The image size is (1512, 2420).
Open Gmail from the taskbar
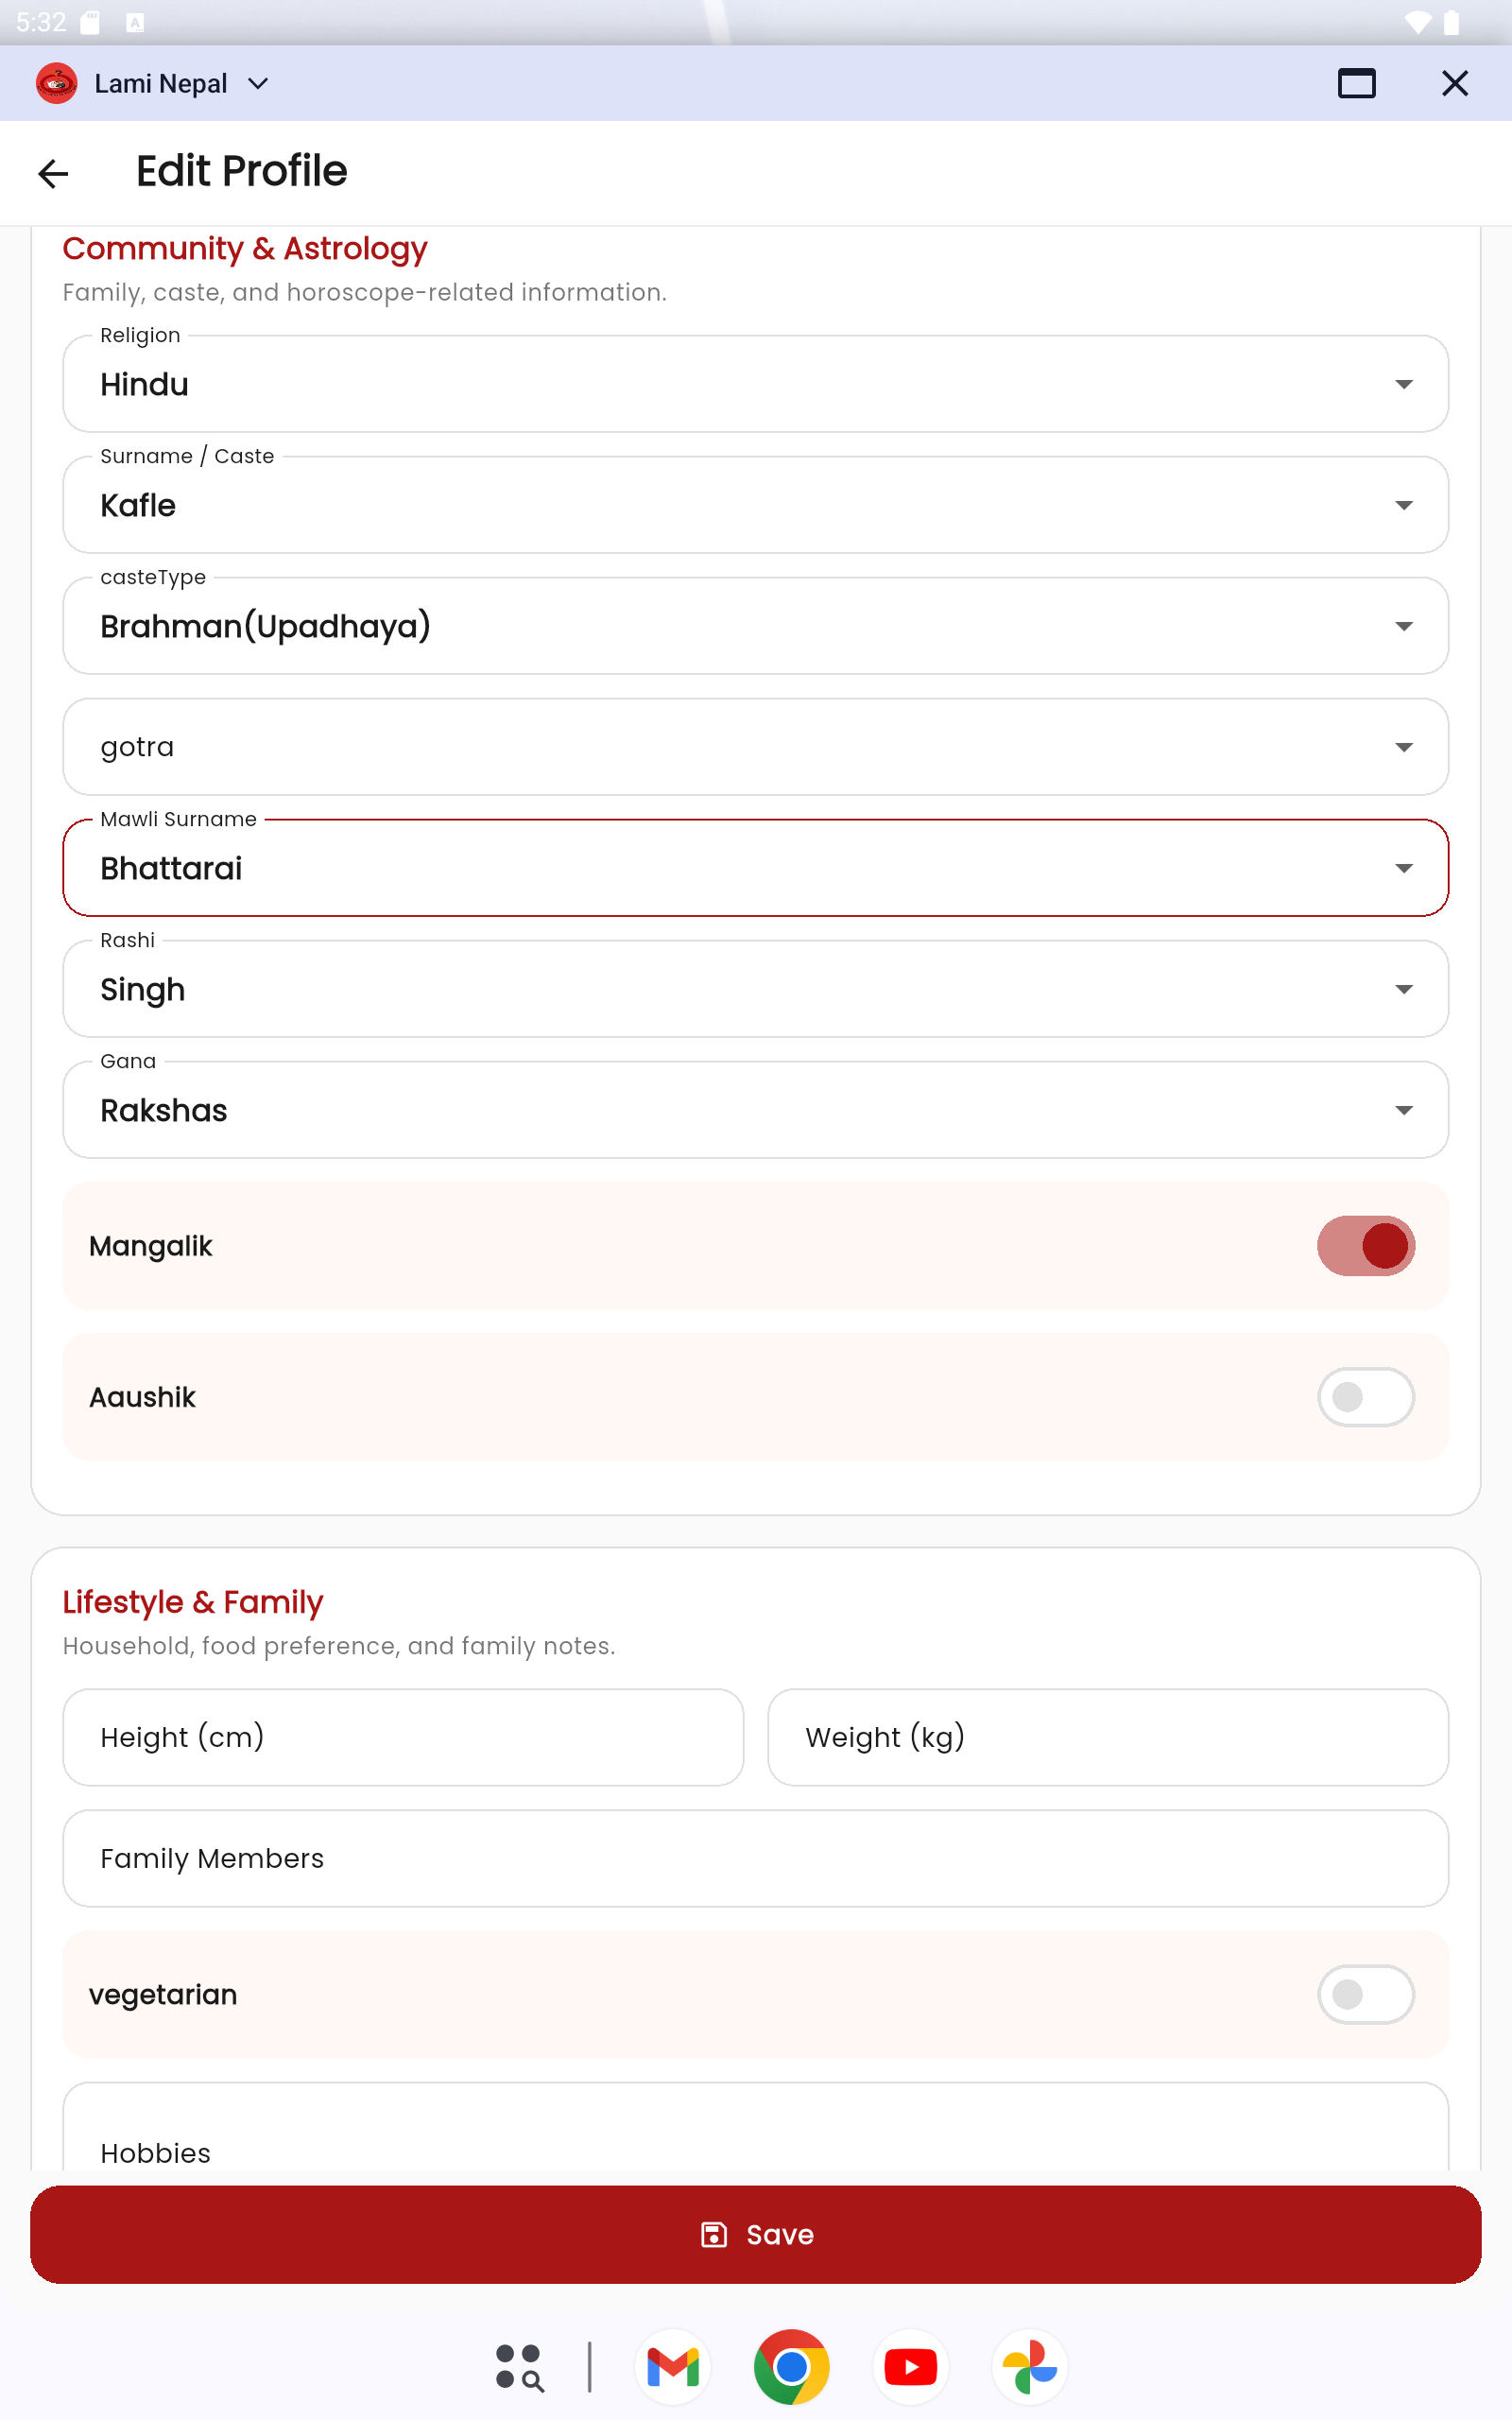pos(673,2366)
